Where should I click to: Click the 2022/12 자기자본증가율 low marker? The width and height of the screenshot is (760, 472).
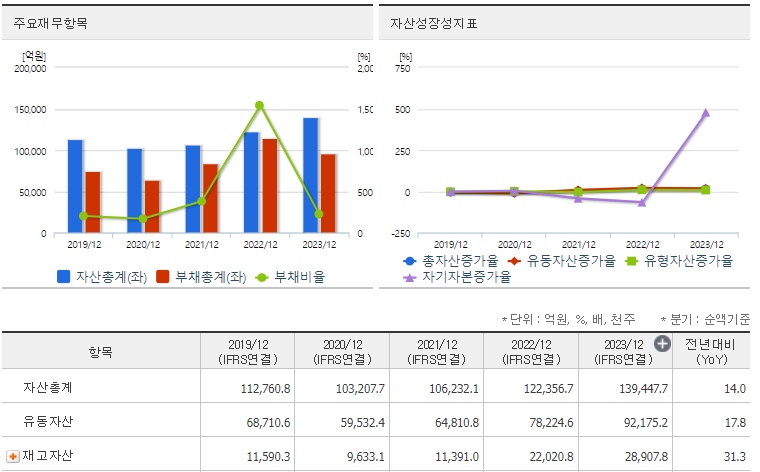point(642,203)
